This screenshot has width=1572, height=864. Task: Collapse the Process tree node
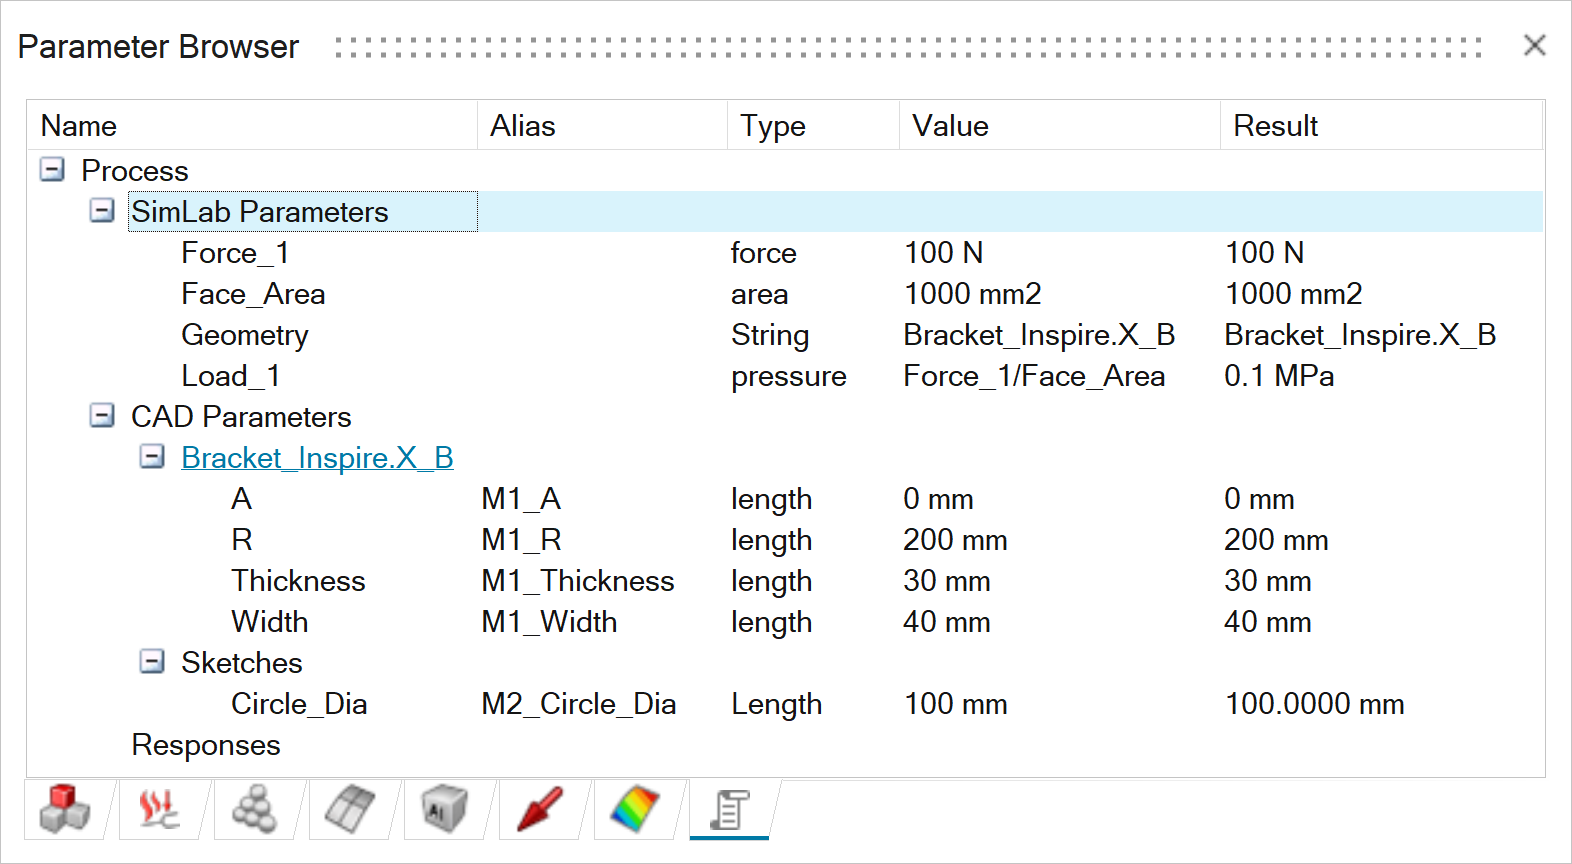point(52,169)
